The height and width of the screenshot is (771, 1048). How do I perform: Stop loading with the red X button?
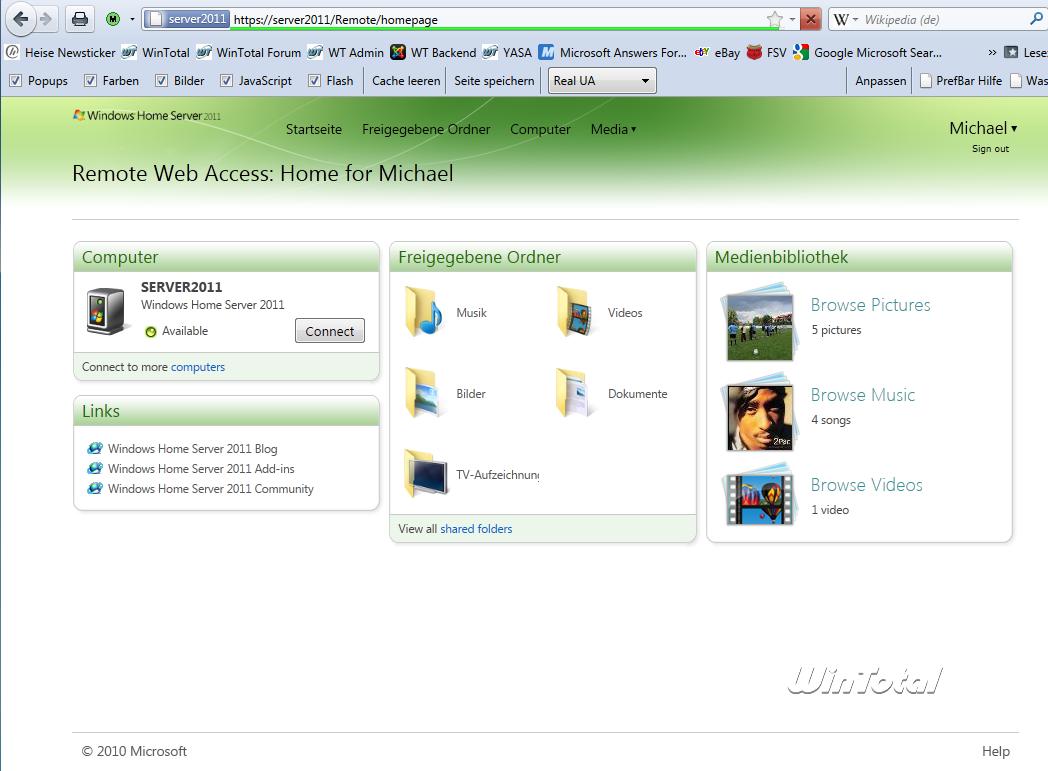(x=810, y=19)
